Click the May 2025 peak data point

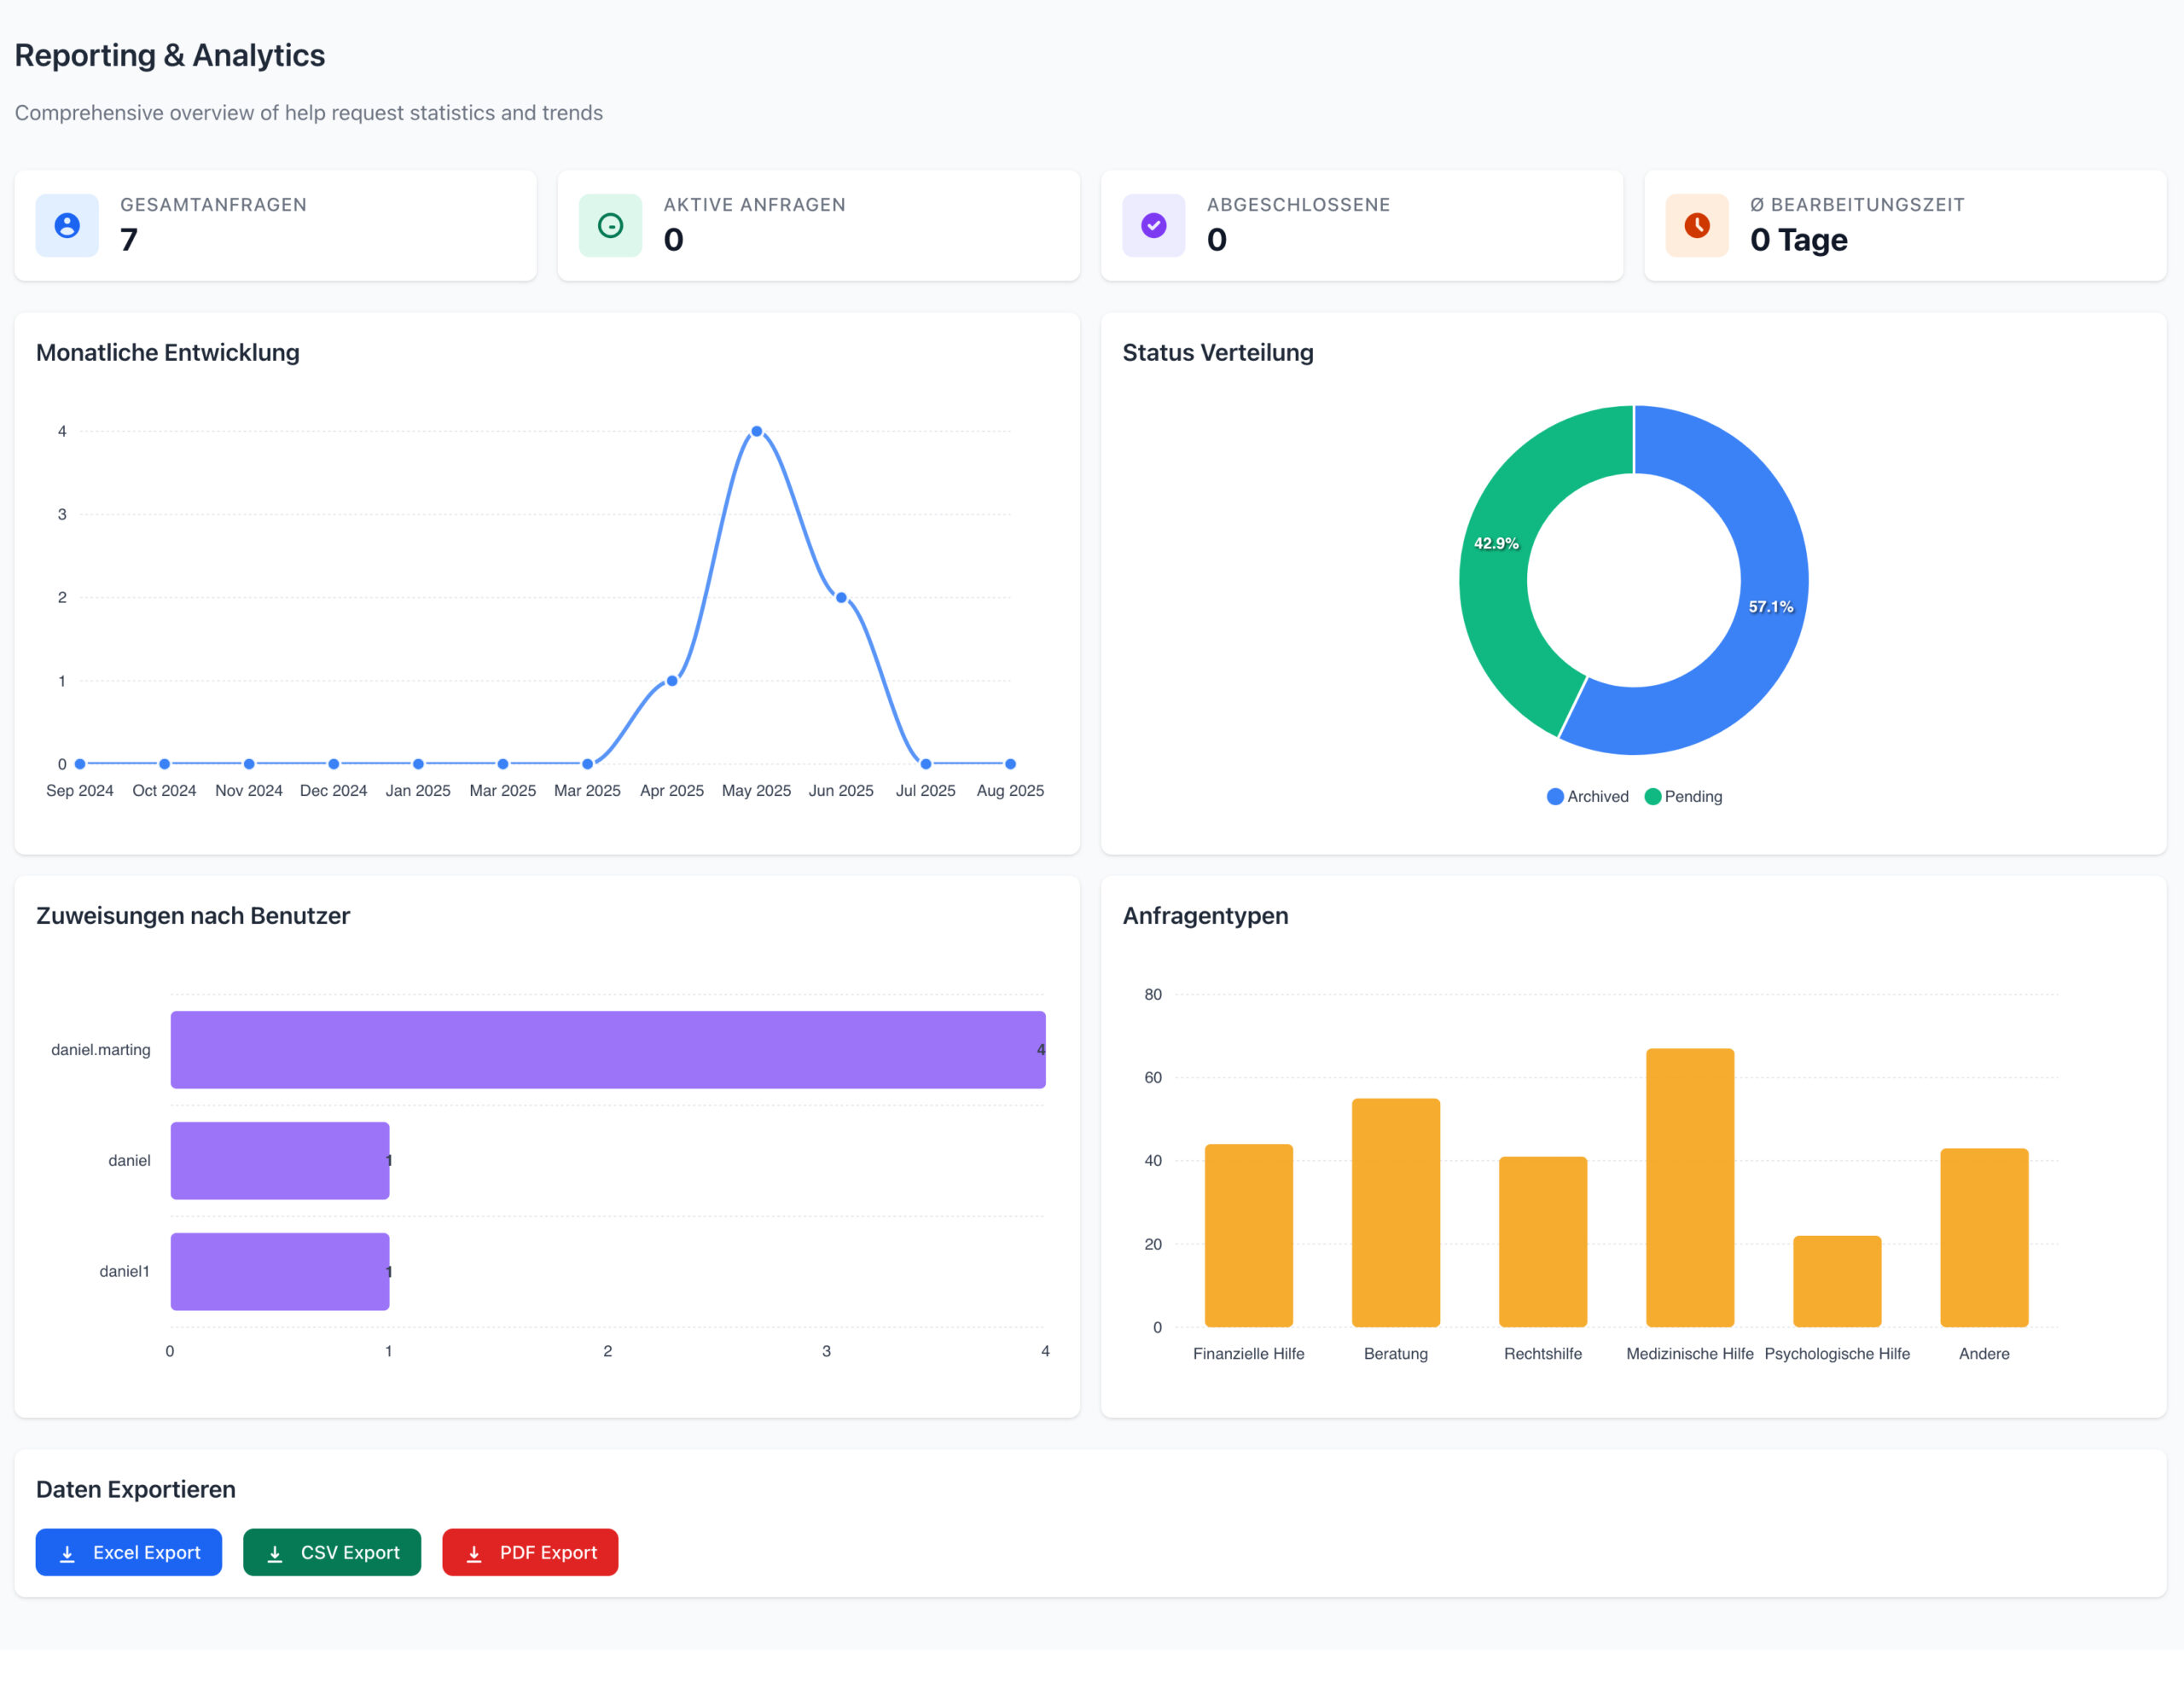pyautogui.click(x=756, y=431)
